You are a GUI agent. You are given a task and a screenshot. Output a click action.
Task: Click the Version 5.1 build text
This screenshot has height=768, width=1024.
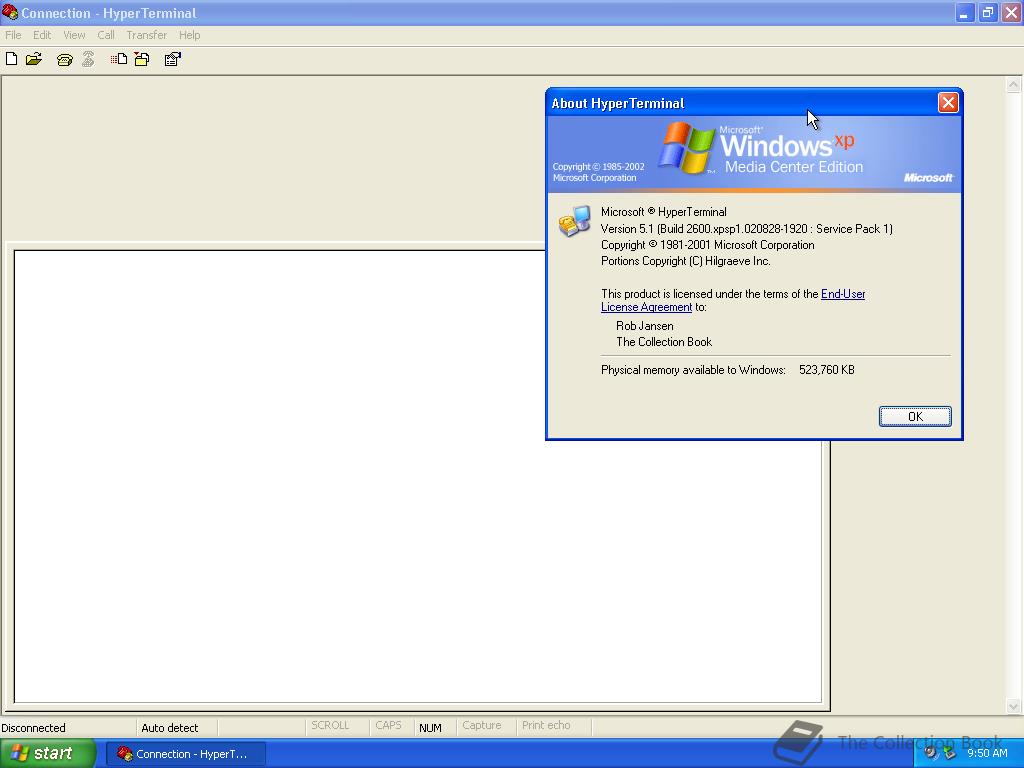[x=746, y=229]
